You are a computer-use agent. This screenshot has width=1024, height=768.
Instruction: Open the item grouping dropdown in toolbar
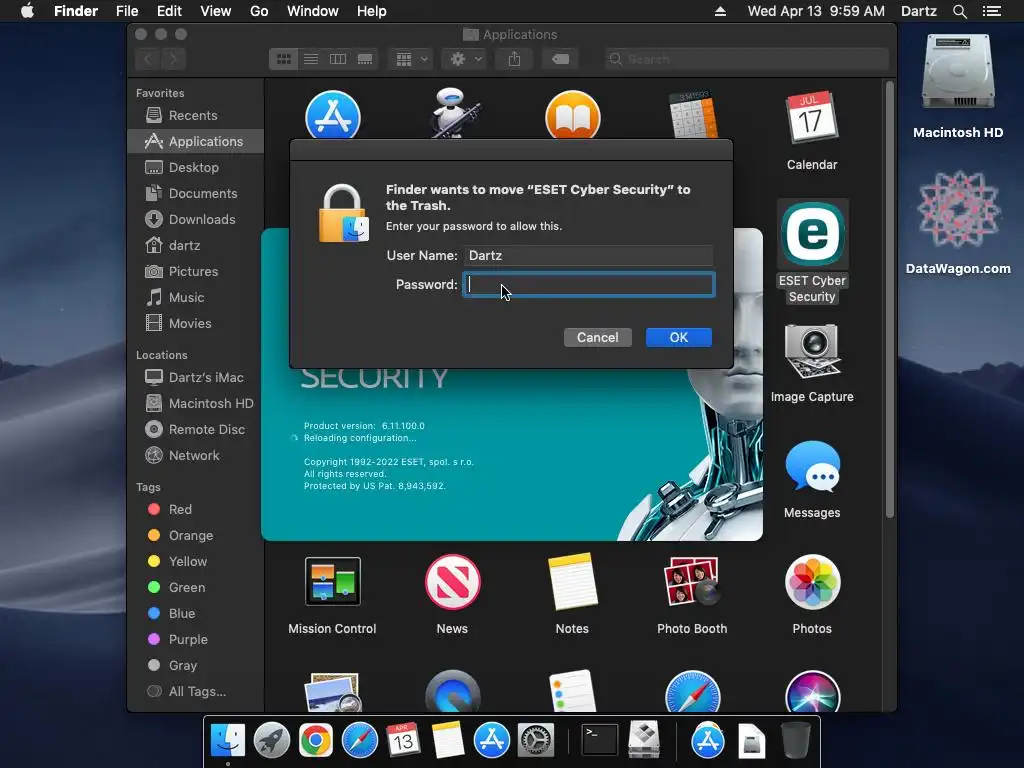click(x=411, y=59)
